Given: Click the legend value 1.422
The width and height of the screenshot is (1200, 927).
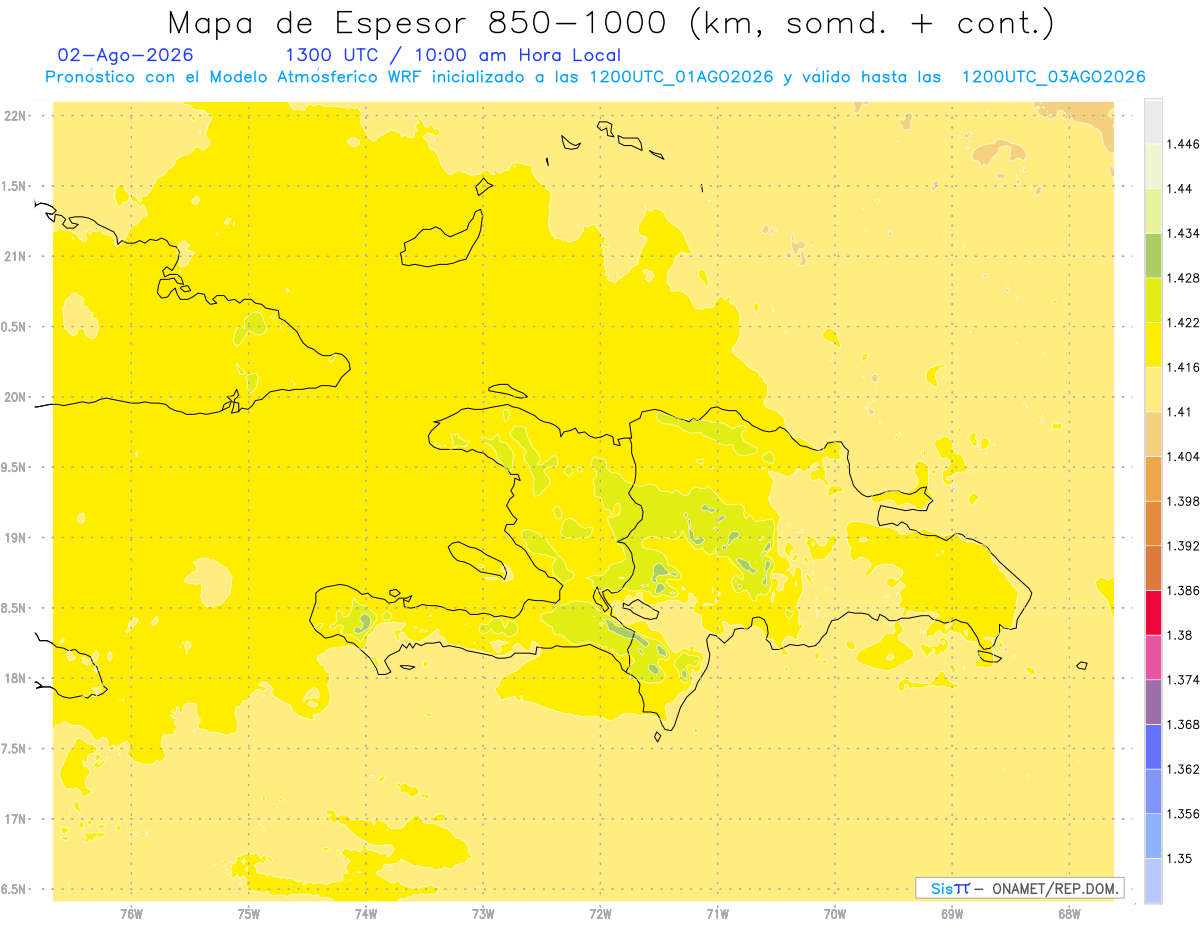Looking at the screenshot, I should click(1184, 323).
